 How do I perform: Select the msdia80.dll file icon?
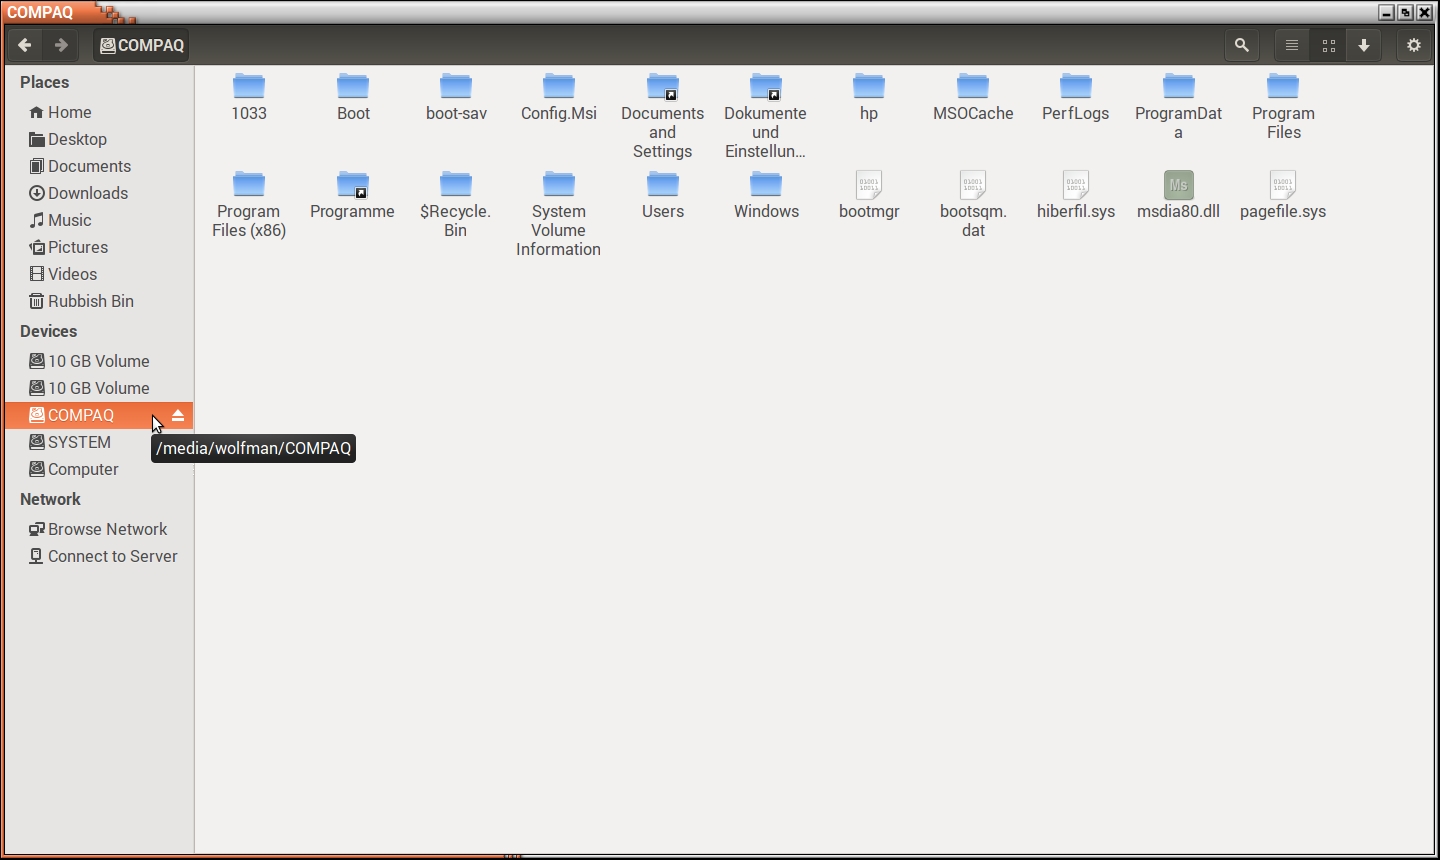1178,185
